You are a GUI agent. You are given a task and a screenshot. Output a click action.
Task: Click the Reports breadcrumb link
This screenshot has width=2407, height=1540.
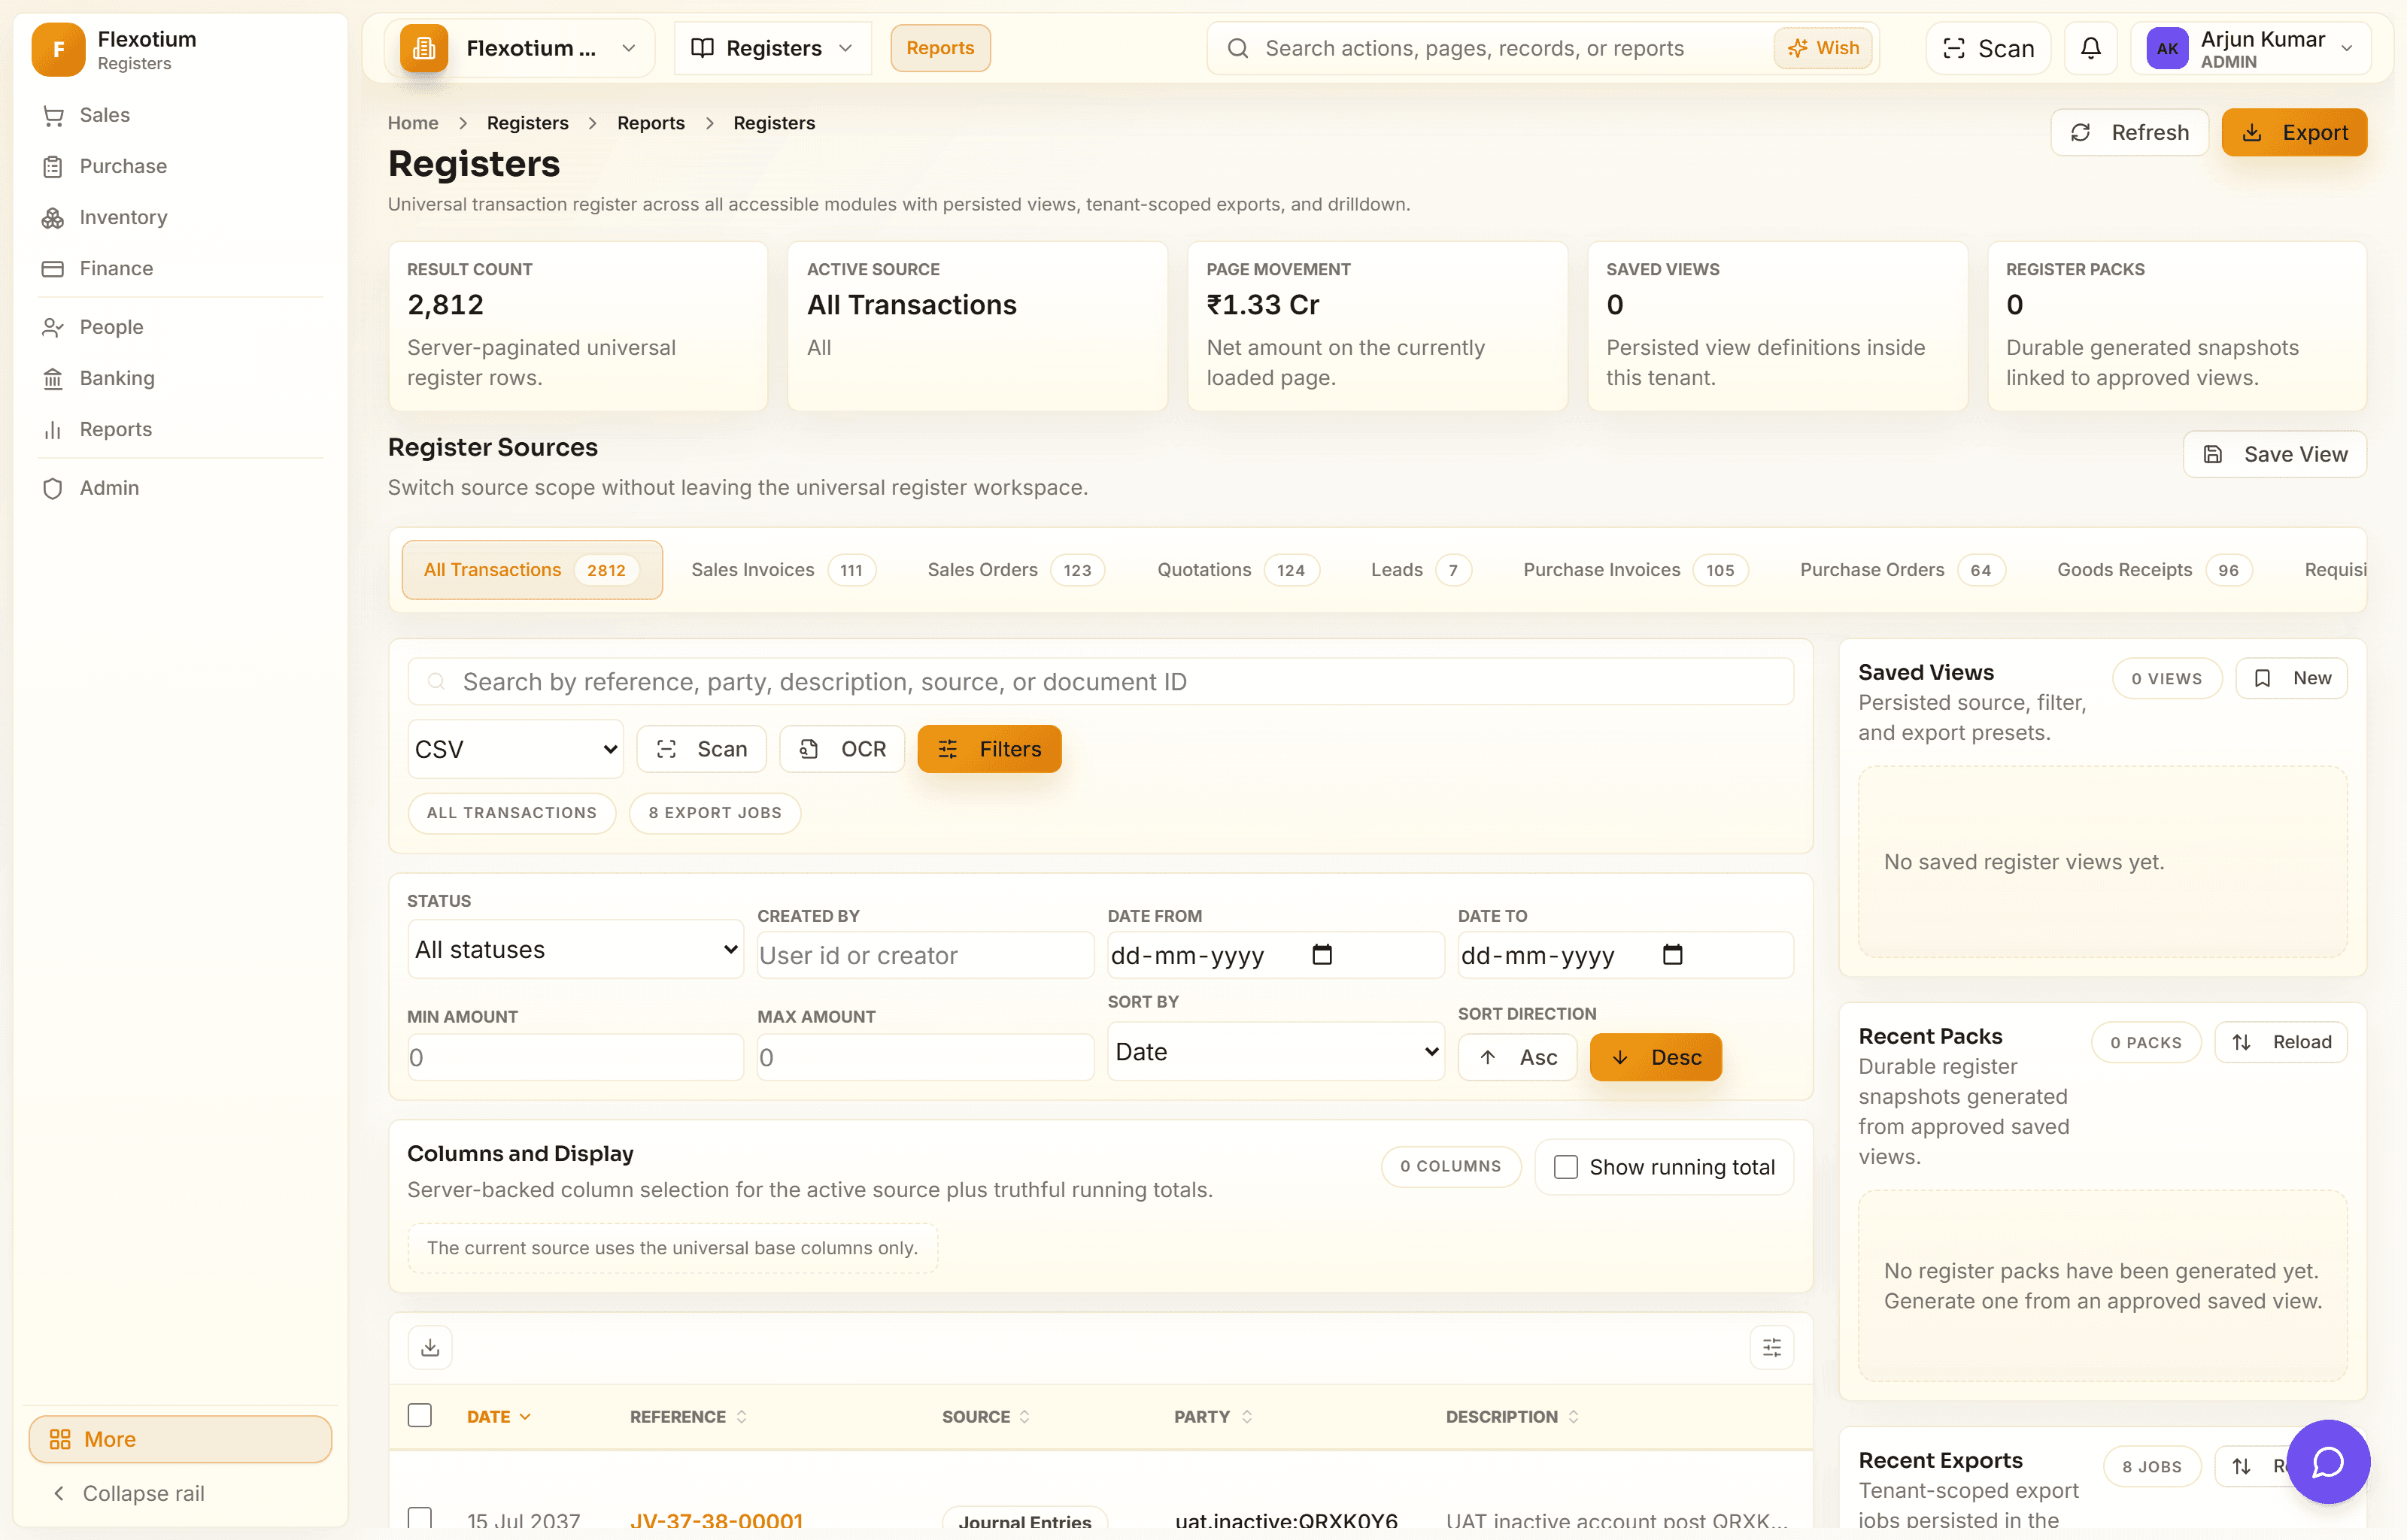(651, 122)
